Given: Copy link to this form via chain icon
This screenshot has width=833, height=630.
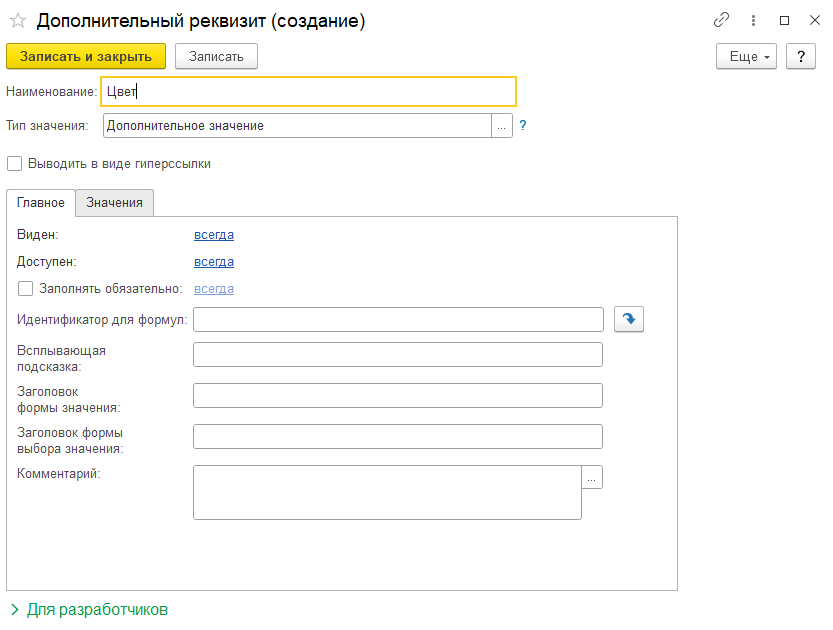Looking at the screenshot, I should click(721, 20).
